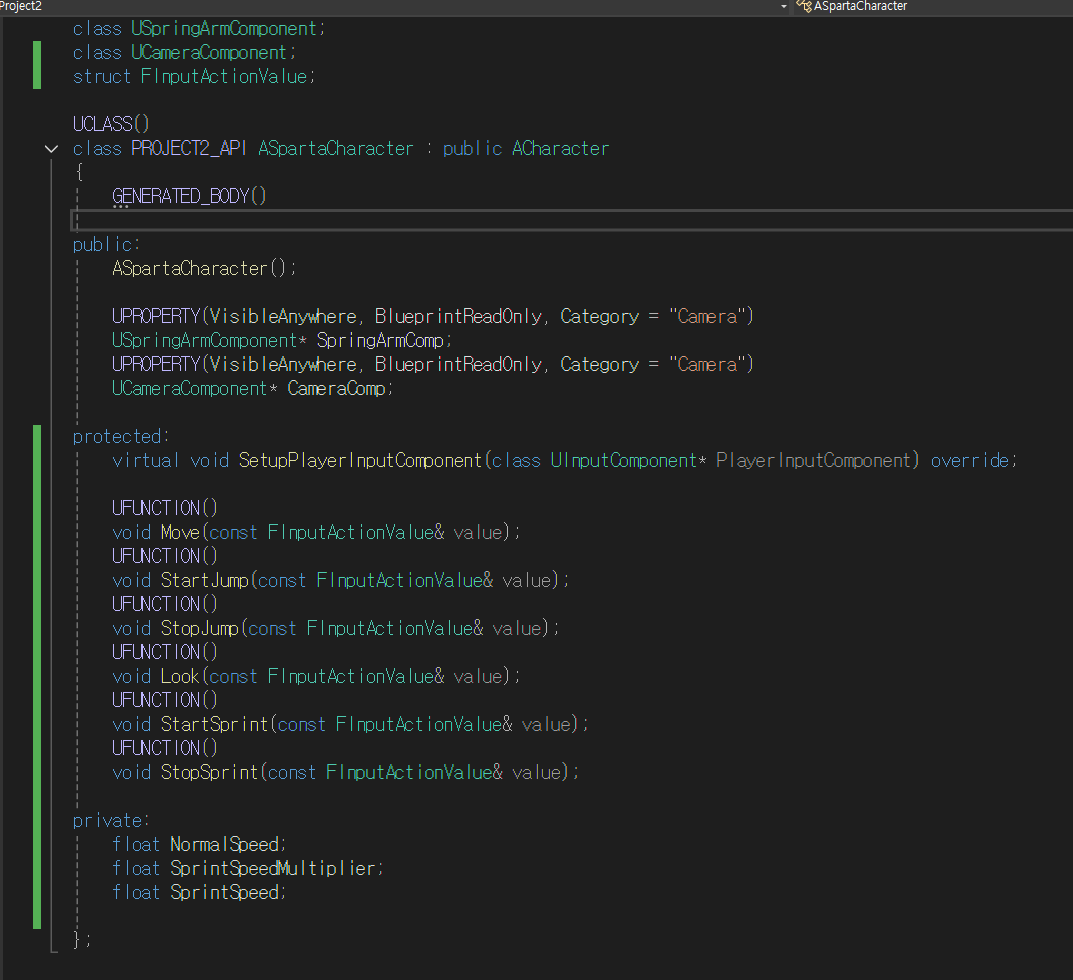Click the class icon beside ASpartaCharacter
The height and width of the screenshot is (980, 1073).
(804, 6)
